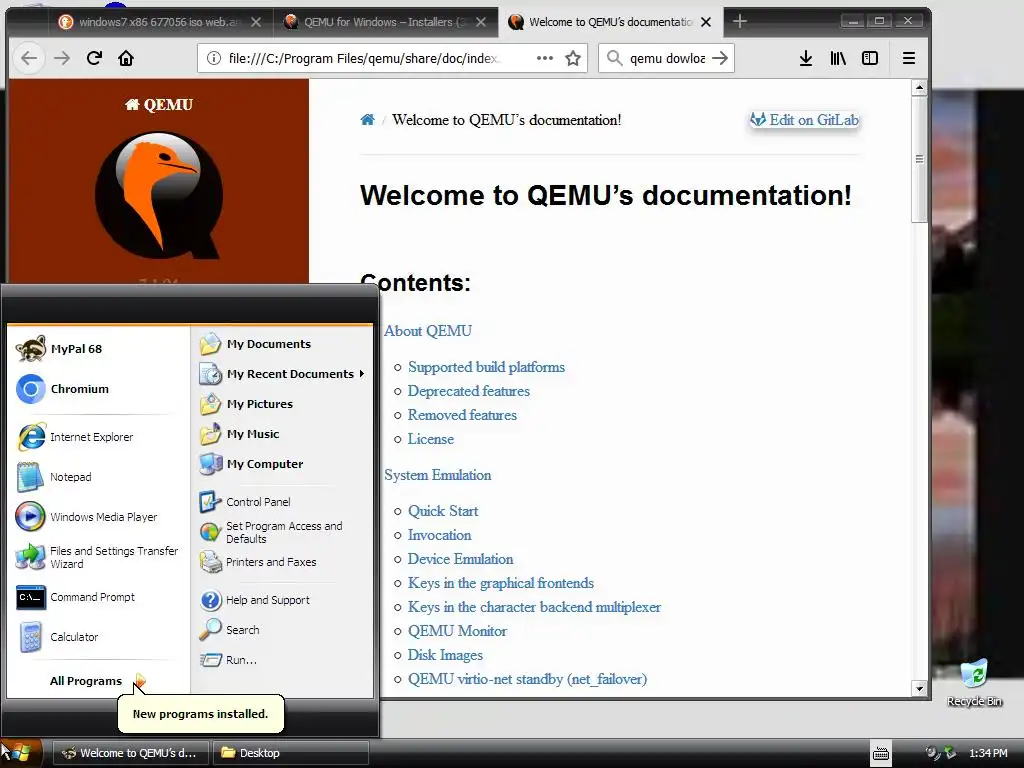This screenshot has height=768, width=1024.
Task: Show site information icon in address bar
Action: (x=214, y=58)
